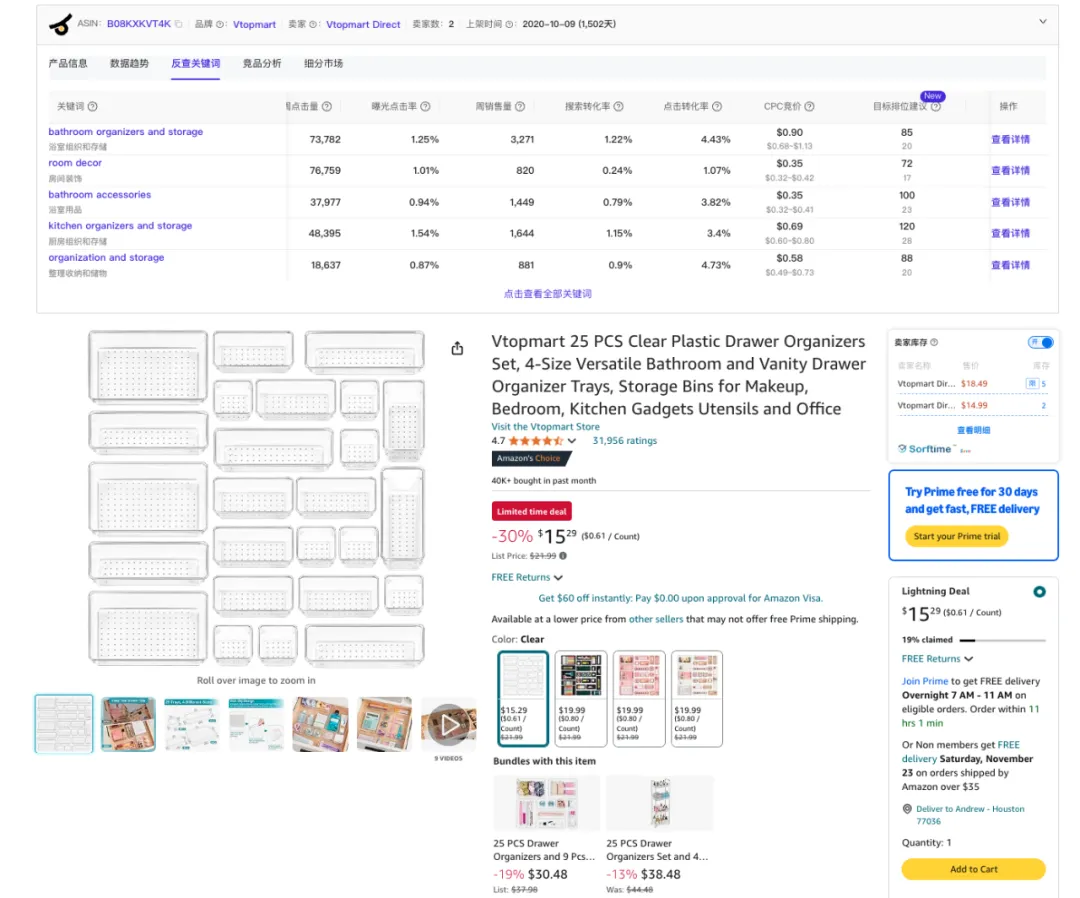
Task: Click help icon next to 点击转化率
Action: pos(717,106)
